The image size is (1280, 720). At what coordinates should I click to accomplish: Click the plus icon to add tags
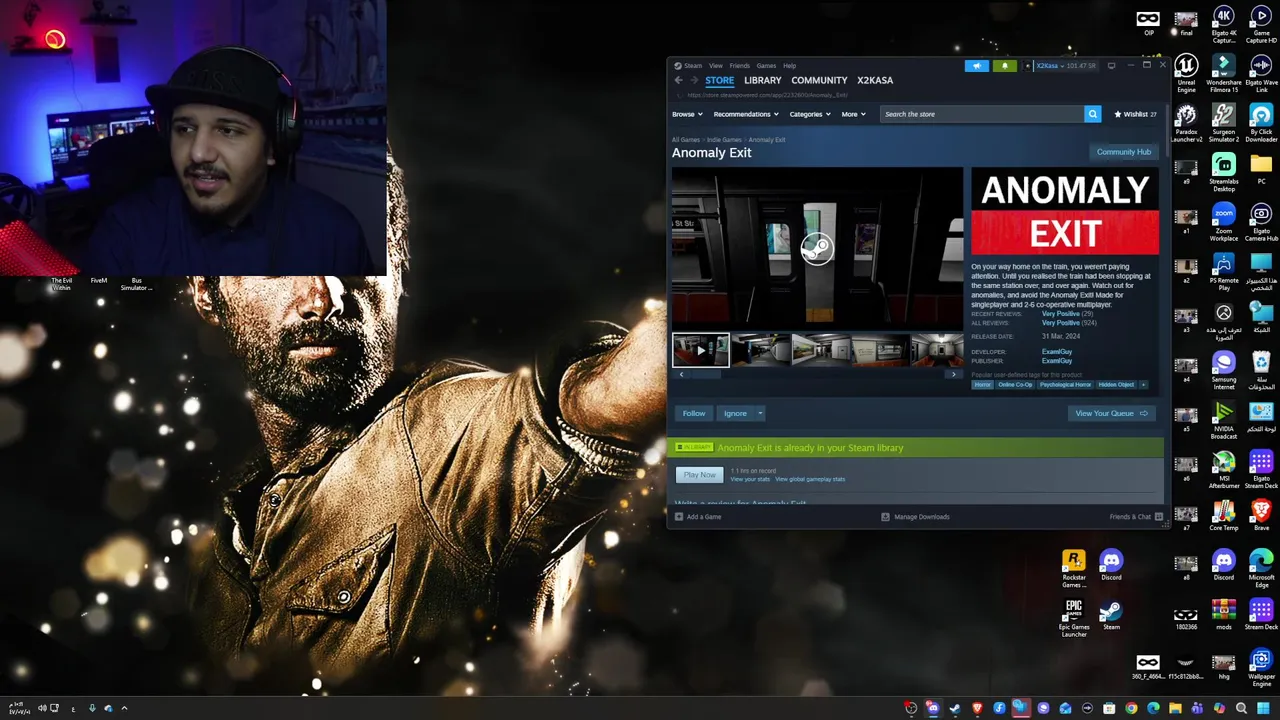tap(1143, 385)
